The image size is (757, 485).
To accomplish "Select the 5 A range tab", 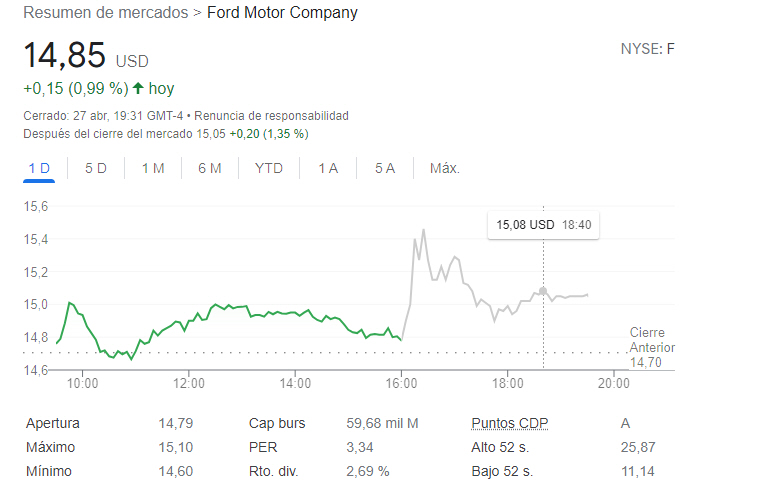I will (385, 168).
